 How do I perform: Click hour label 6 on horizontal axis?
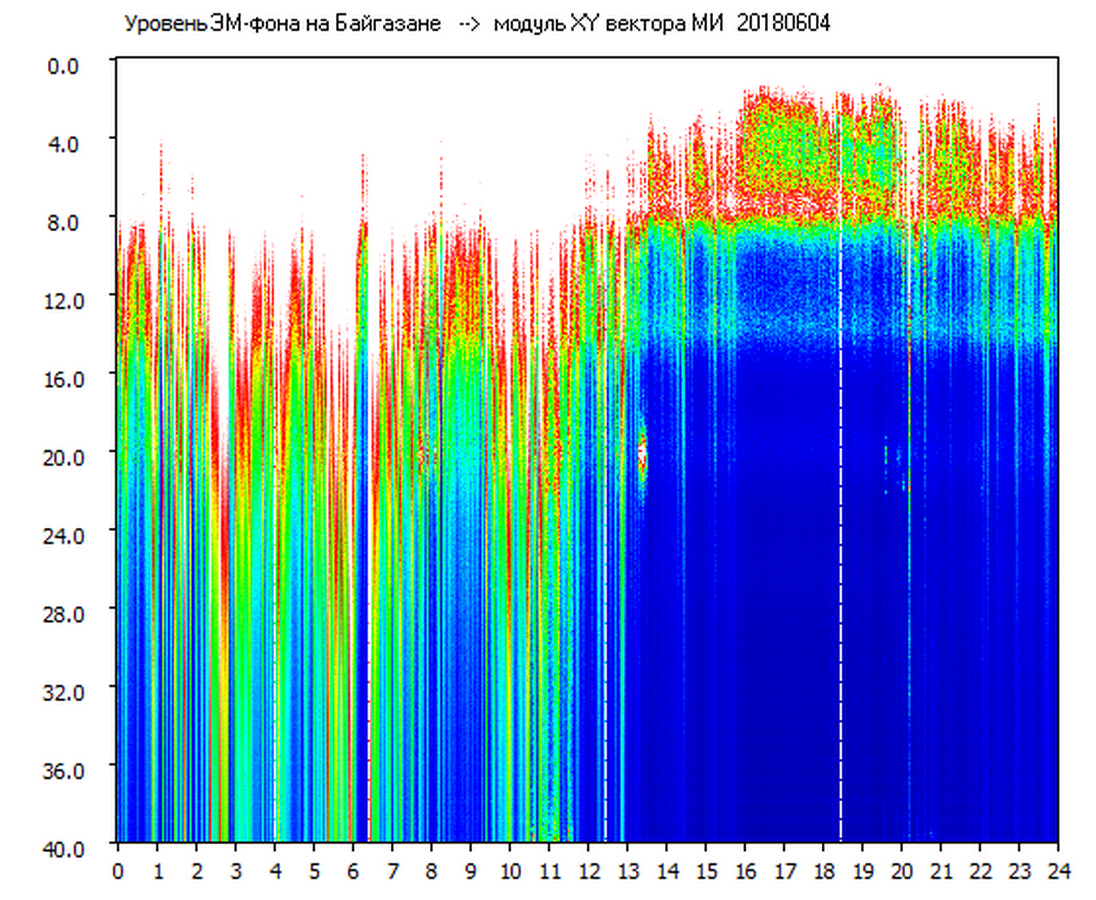click(353, 870)
